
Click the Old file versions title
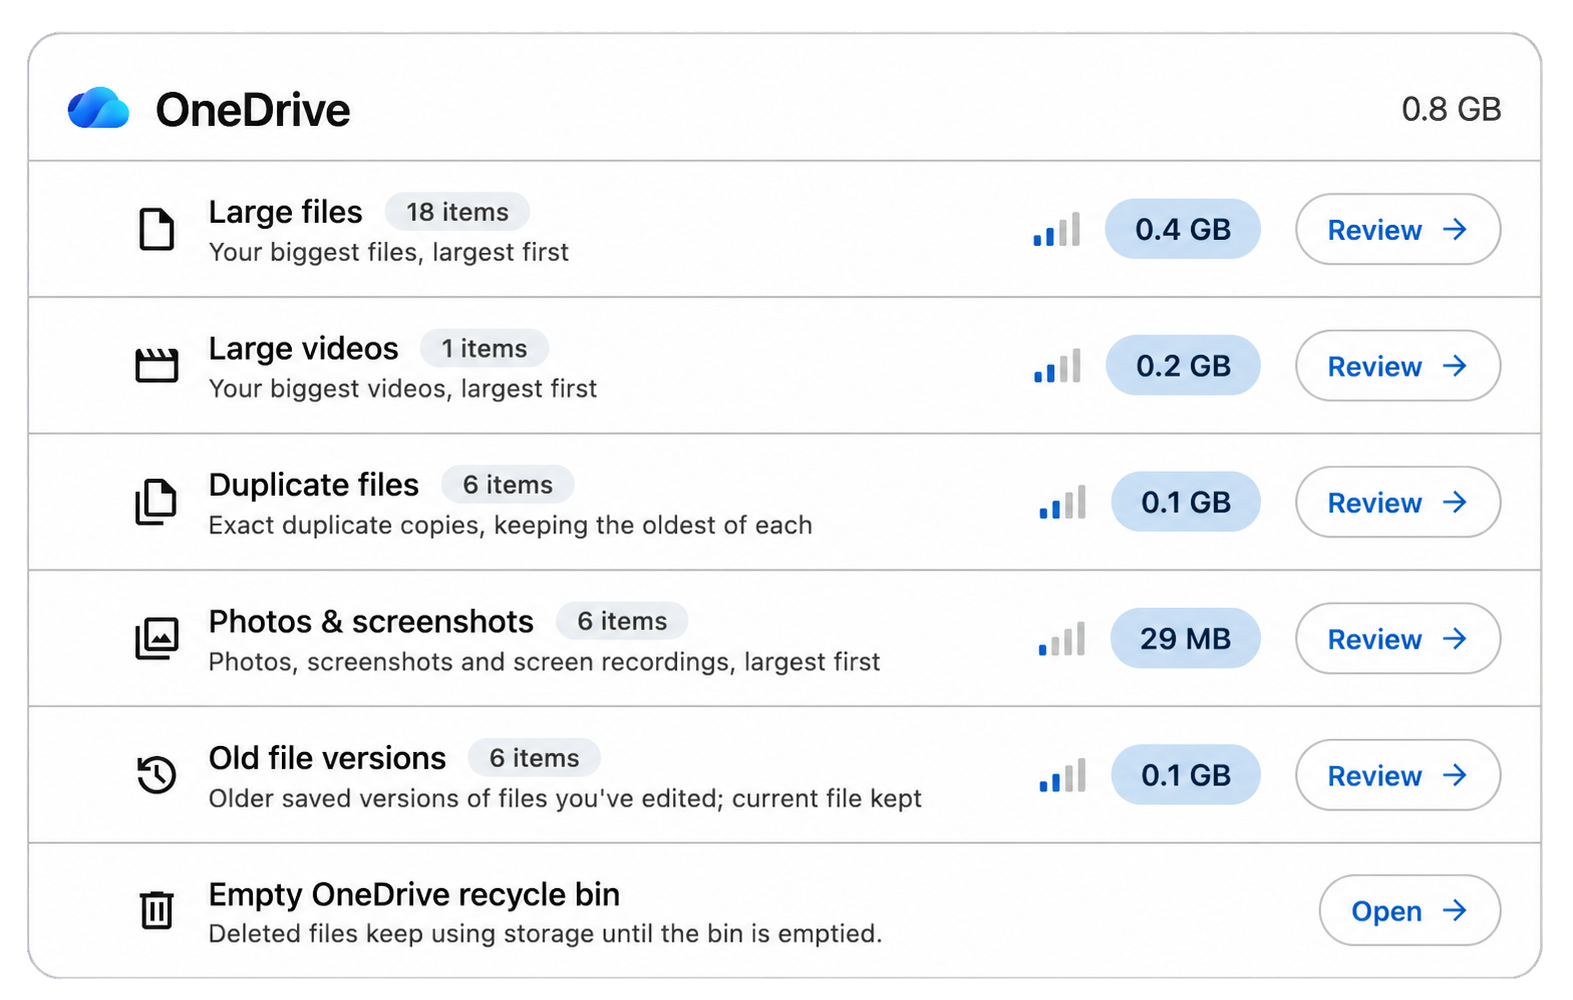pyautogui.click(x=327, y=758)
